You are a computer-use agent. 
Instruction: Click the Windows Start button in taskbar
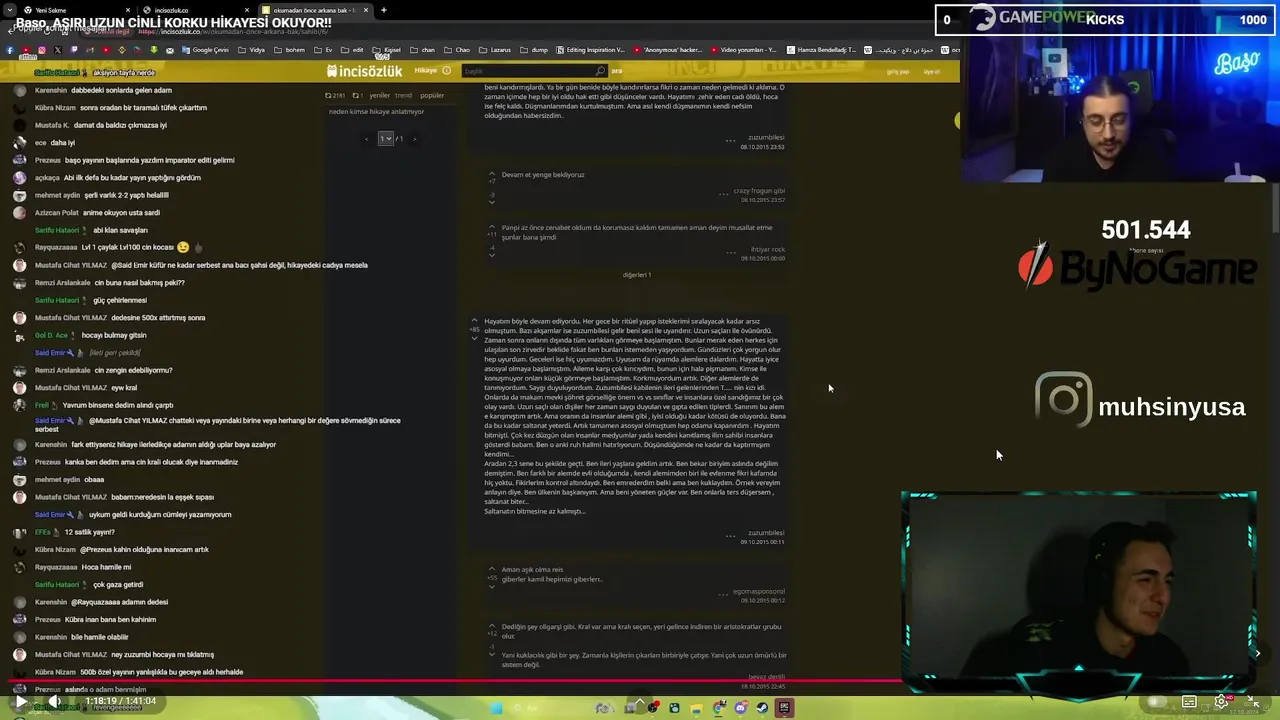click(x=497, y=708)
